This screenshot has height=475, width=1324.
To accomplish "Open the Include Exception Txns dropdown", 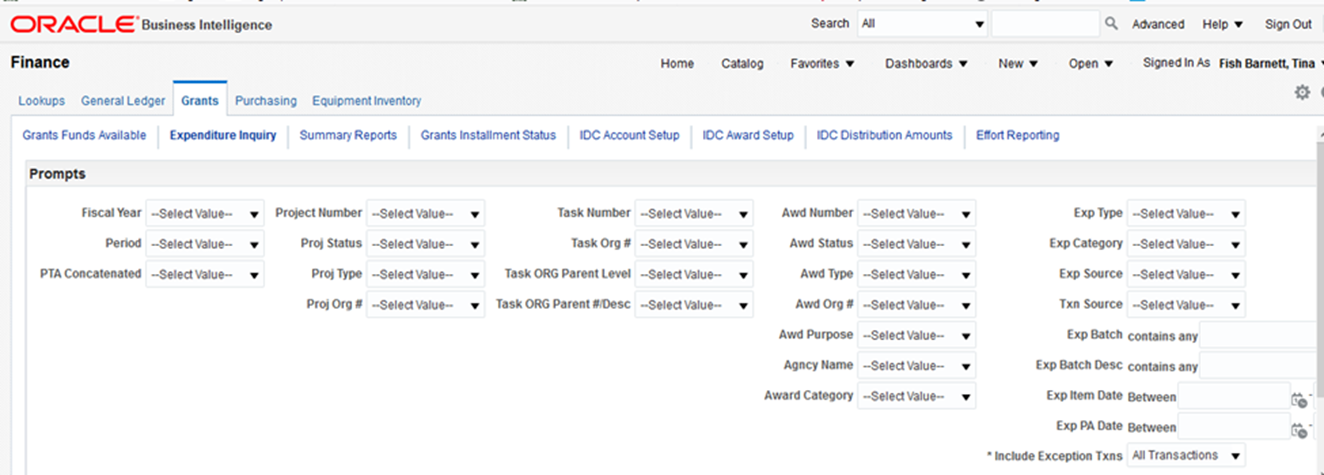I will (x=1186, y=456).
